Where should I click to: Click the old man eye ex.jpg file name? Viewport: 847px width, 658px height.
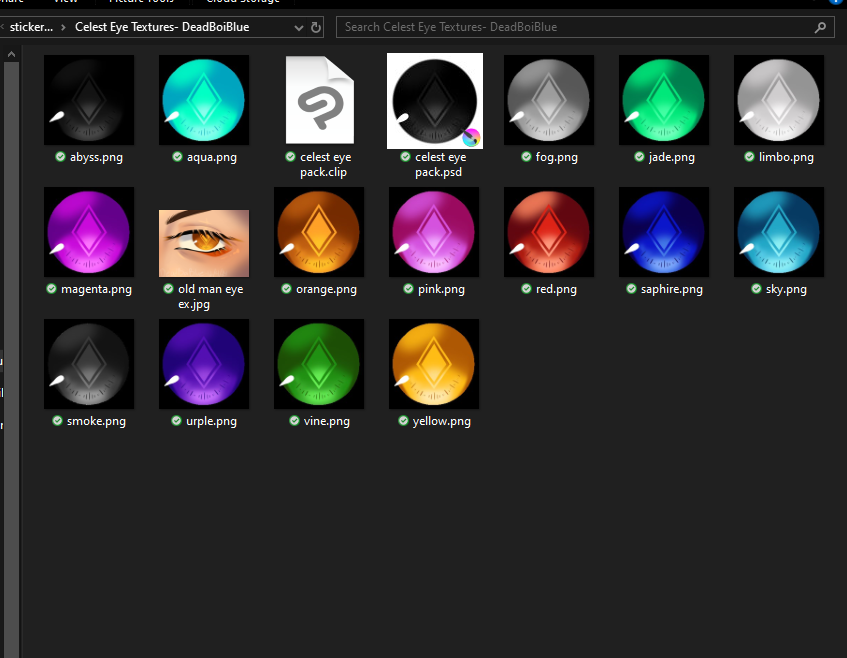(x=210, y=296)
